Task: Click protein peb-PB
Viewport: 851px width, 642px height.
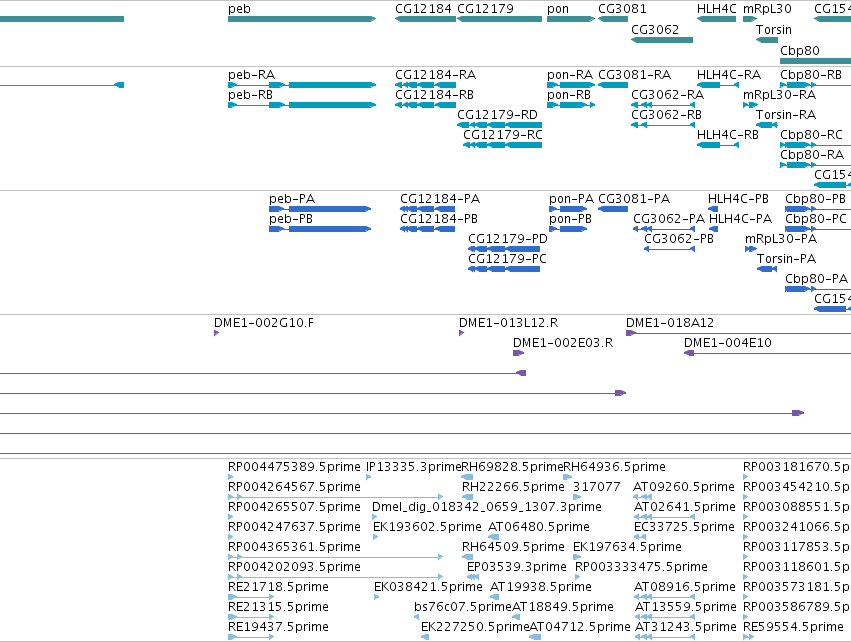Action: [320, 228]
